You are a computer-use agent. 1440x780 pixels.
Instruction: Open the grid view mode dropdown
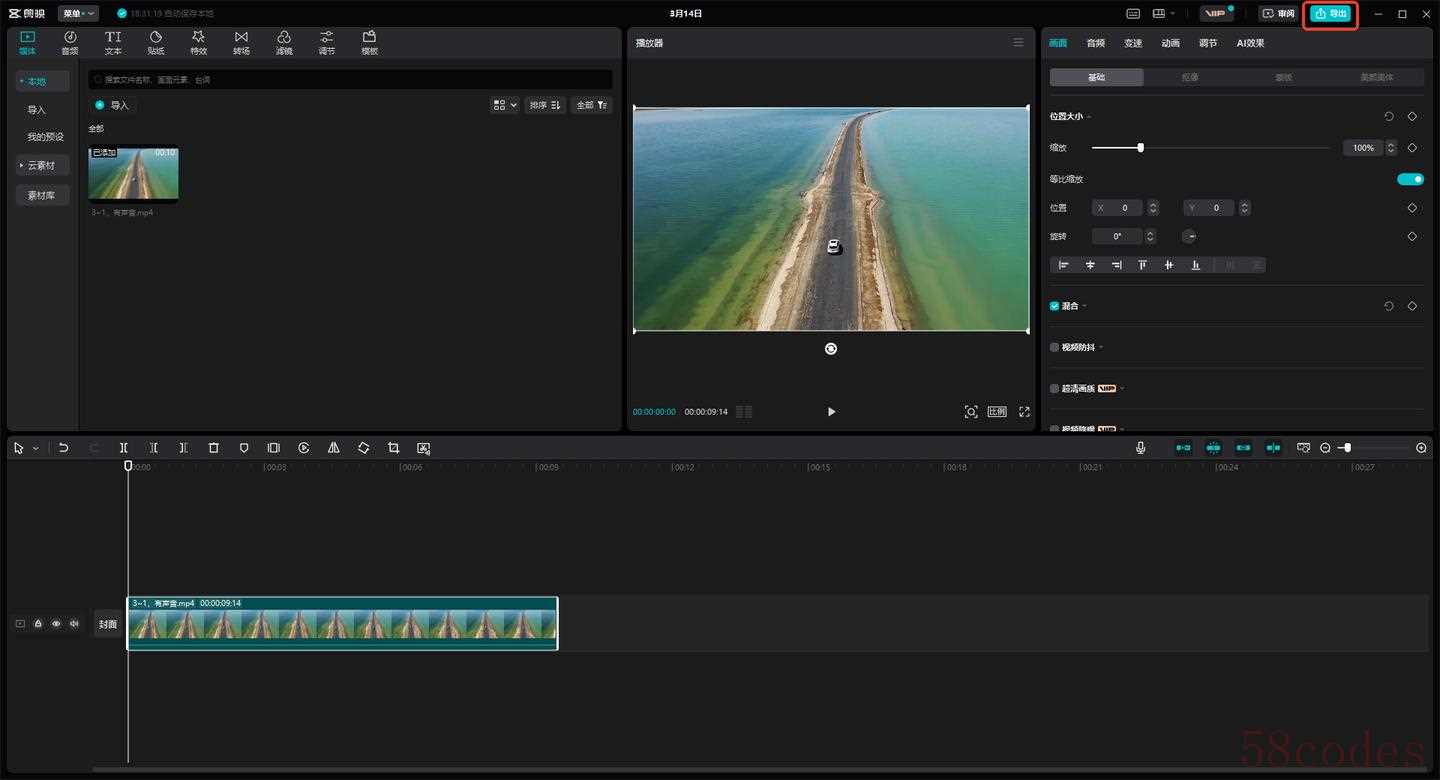tap(505, 105)
